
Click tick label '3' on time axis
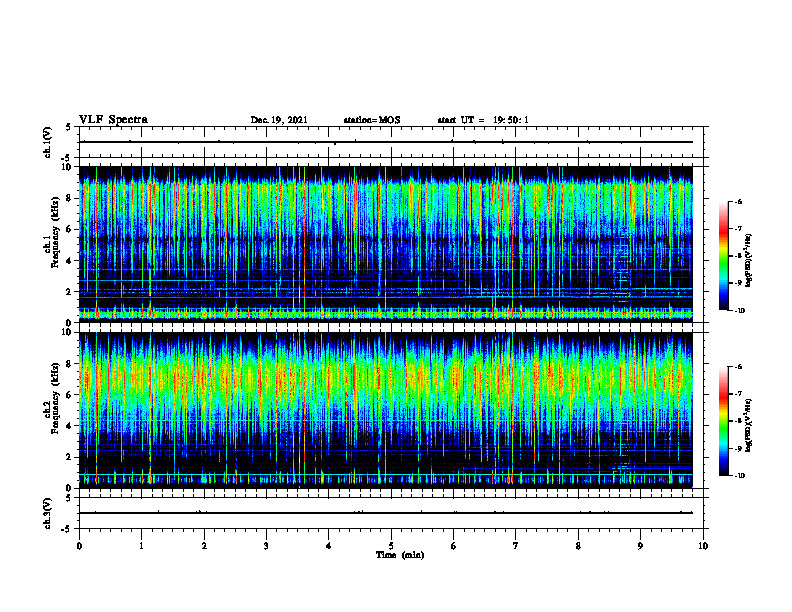(x=266, y=546)
